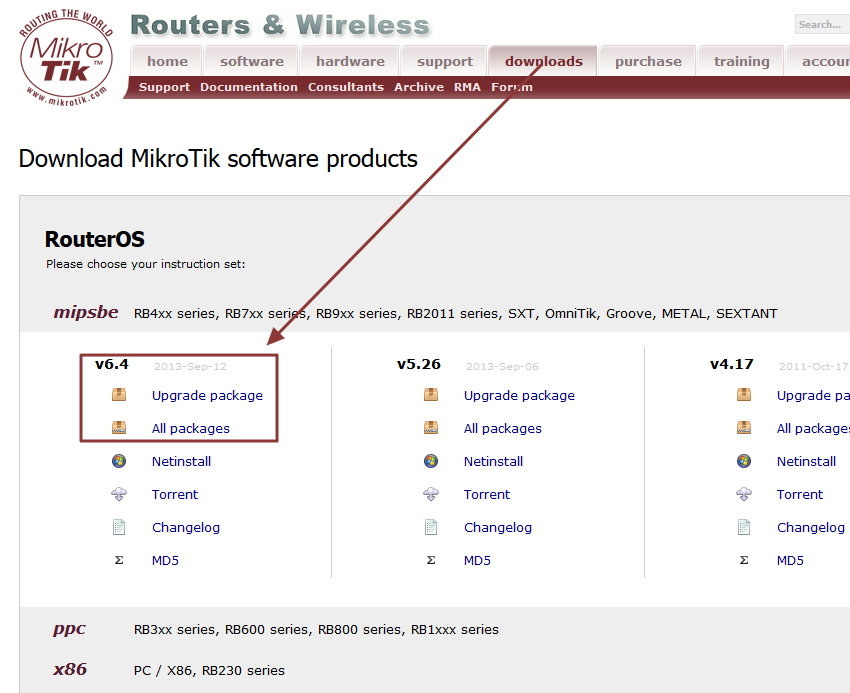Switch to the hardware tab

(350, 61)
